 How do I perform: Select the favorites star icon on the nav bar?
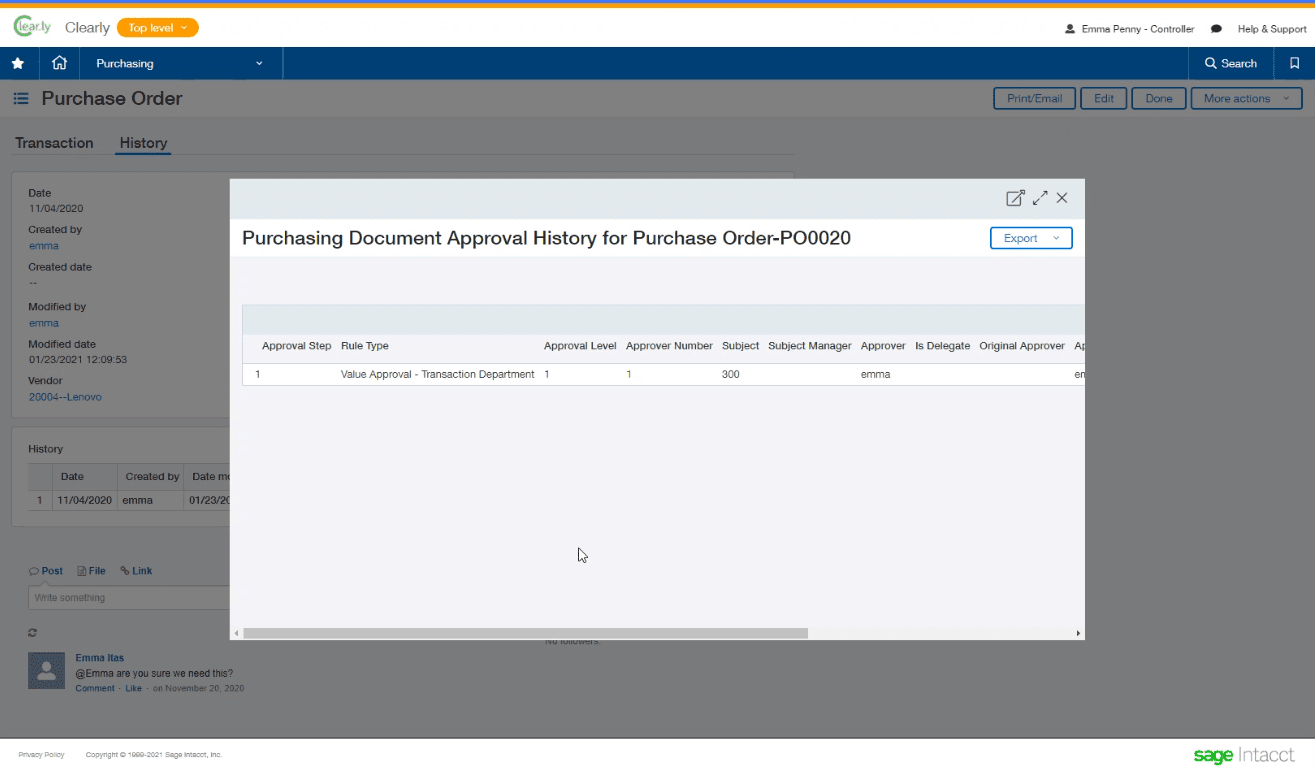[19, 62]
